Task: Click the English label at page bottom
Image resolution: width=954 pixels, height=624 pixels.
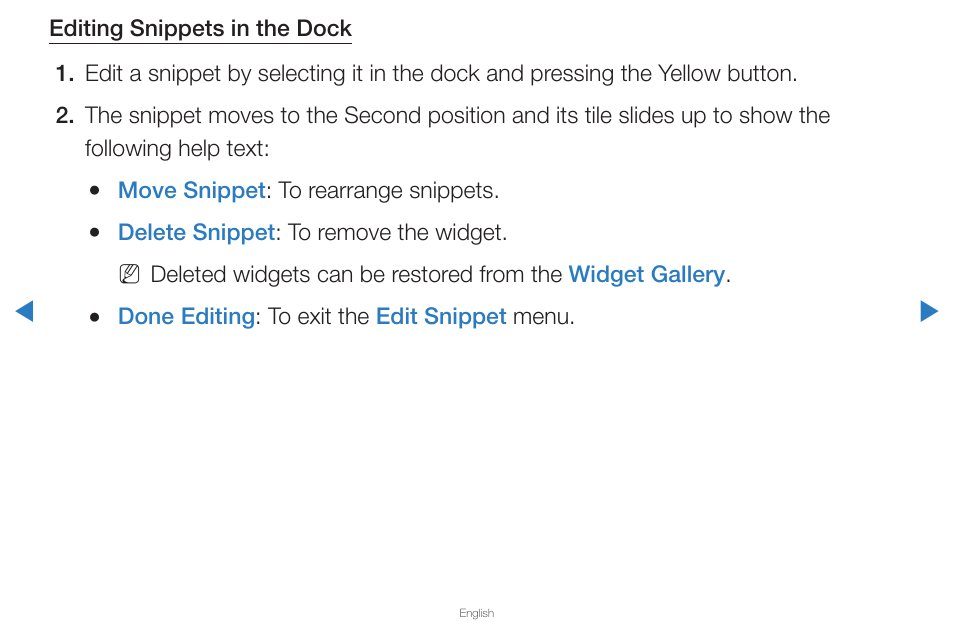Action: click(x=476, y=613)
